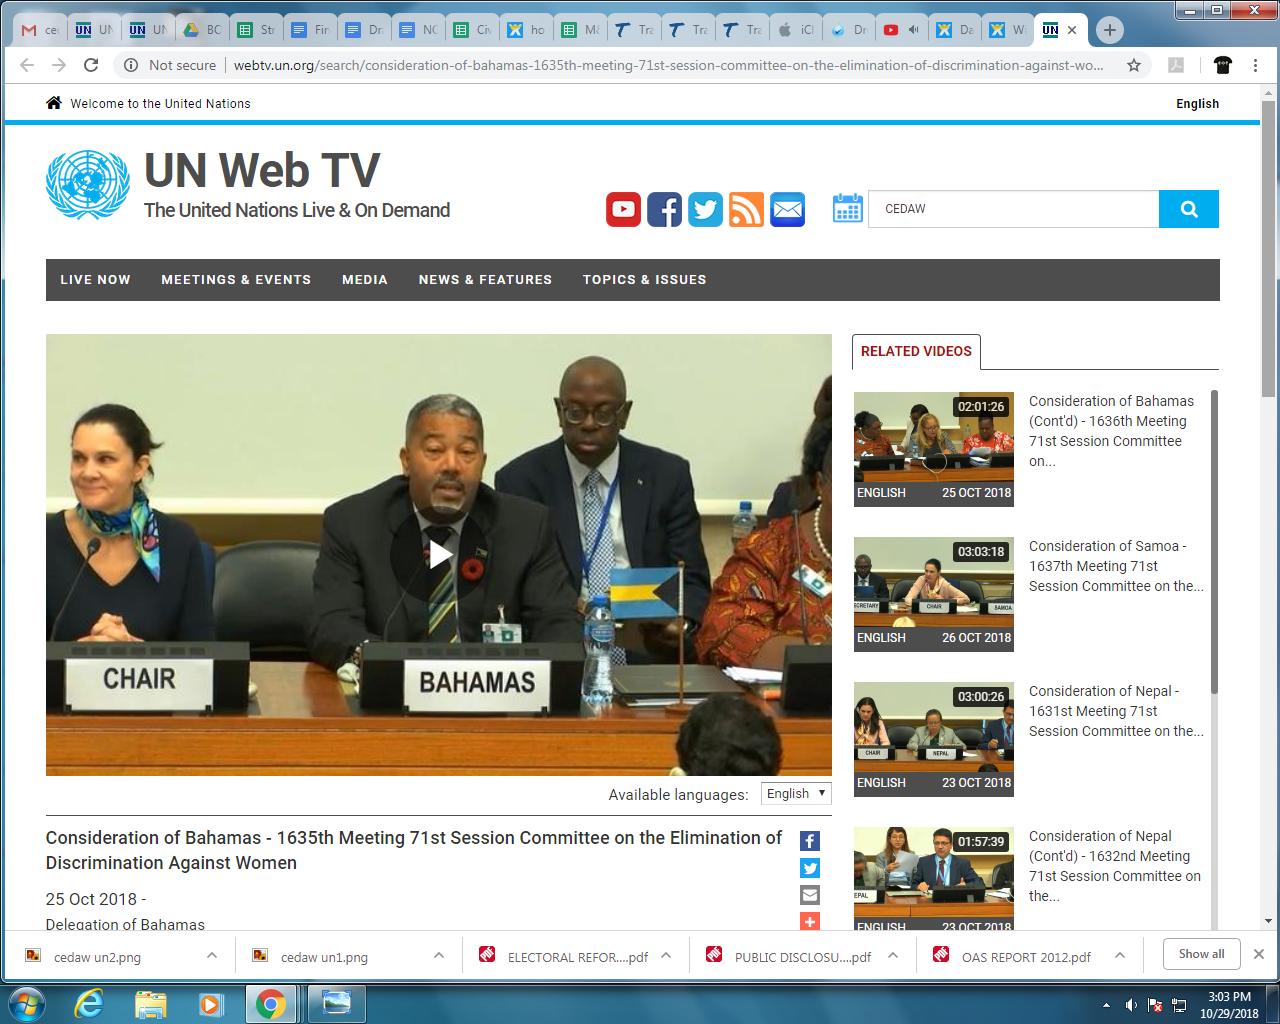Go back to the previous page

click(x=27, y=65)
